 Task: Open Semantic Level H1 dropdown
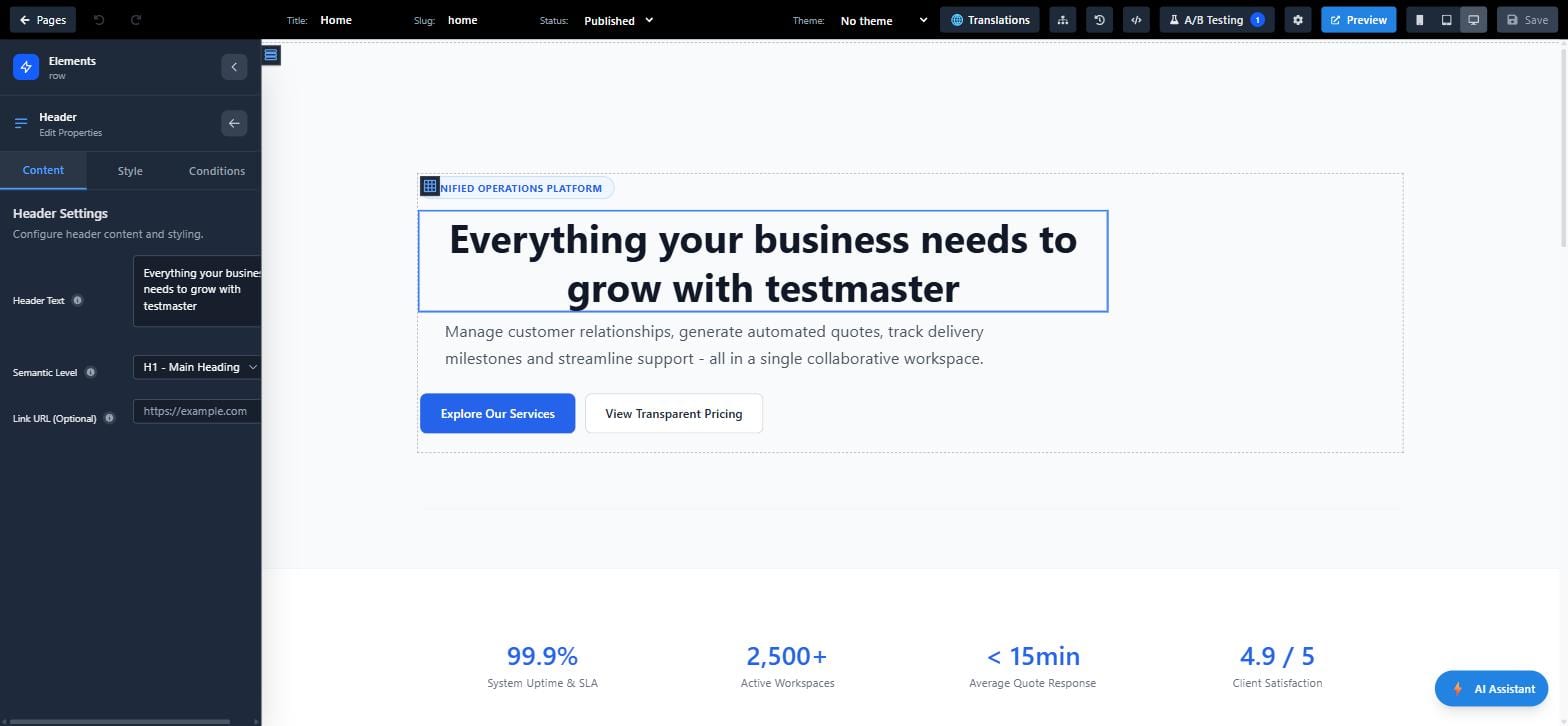[x=197, y=367]
